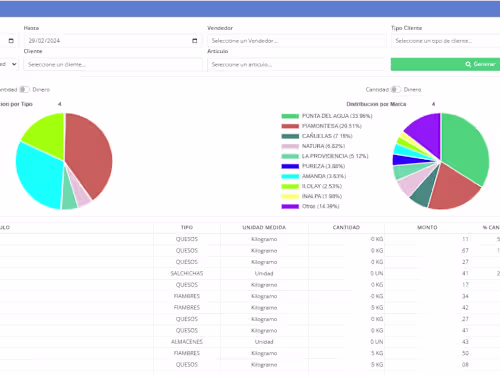Expand the partially visible select arrow at left
The height and width of the screenshot is (375, 500).
coord(14,64)
